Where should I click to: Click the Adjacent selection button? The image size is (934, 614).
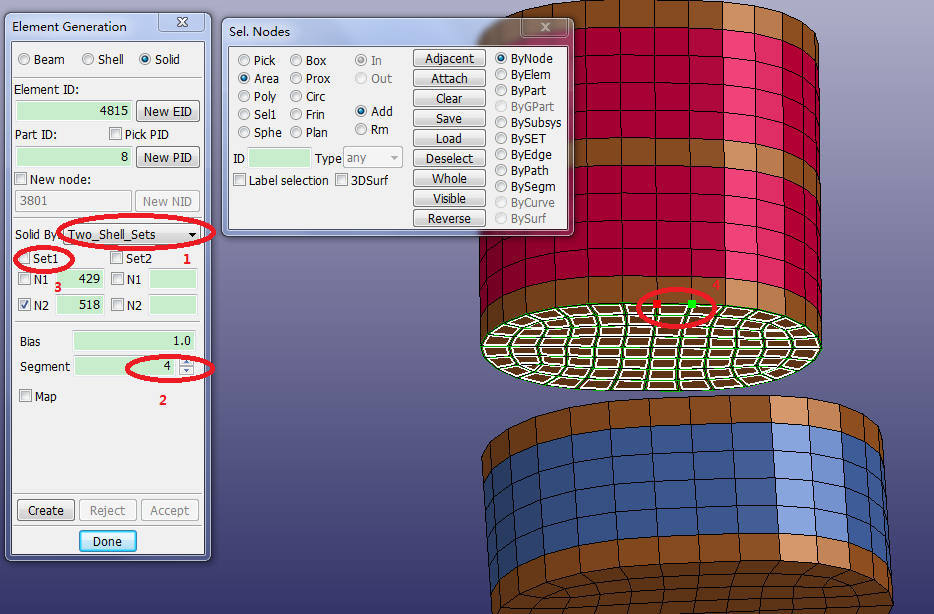449,59
